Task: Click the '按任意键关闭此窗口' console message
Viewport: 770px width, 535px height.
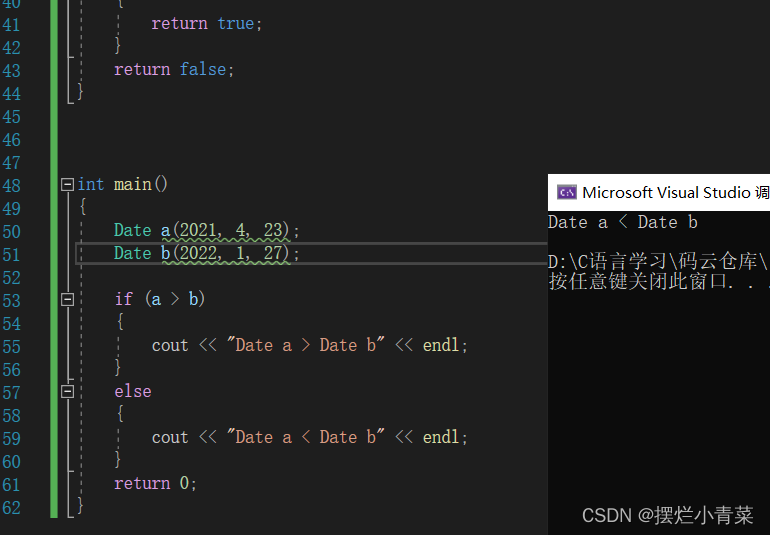Action: click(x=659, y=282)
